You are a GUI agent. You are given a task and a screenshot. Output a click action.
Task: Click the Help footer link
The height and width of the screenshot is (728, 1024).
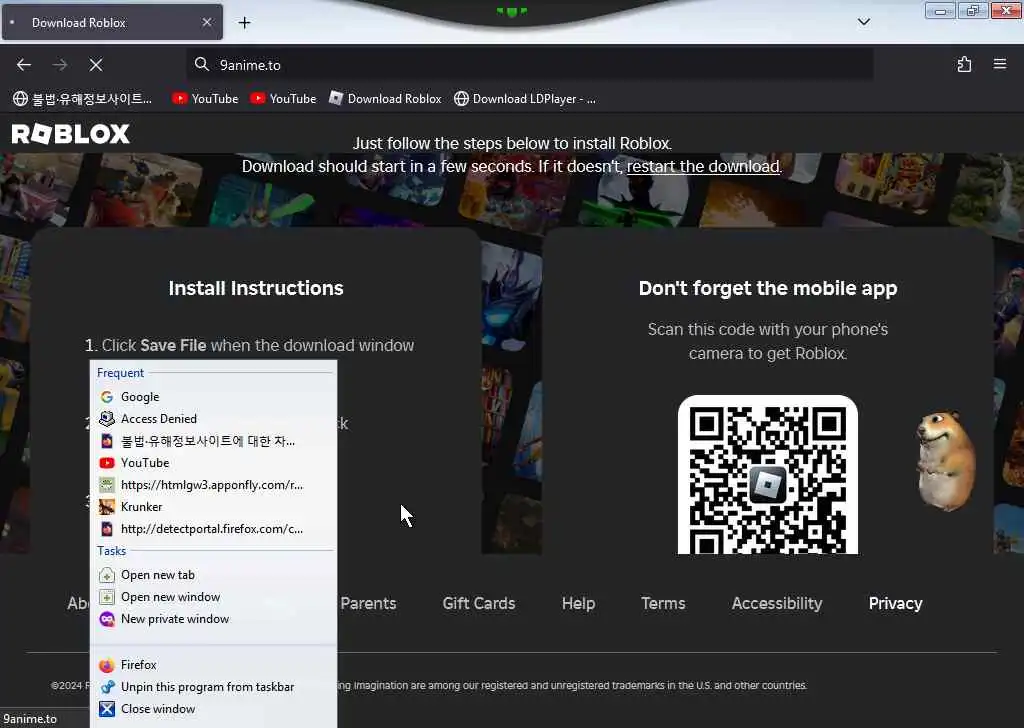point(578,603)
